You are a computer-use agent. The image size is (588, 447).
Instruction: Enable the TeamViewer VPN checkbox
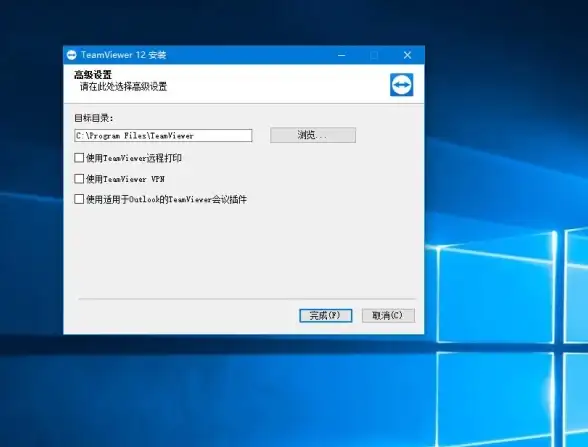[79, 178]
